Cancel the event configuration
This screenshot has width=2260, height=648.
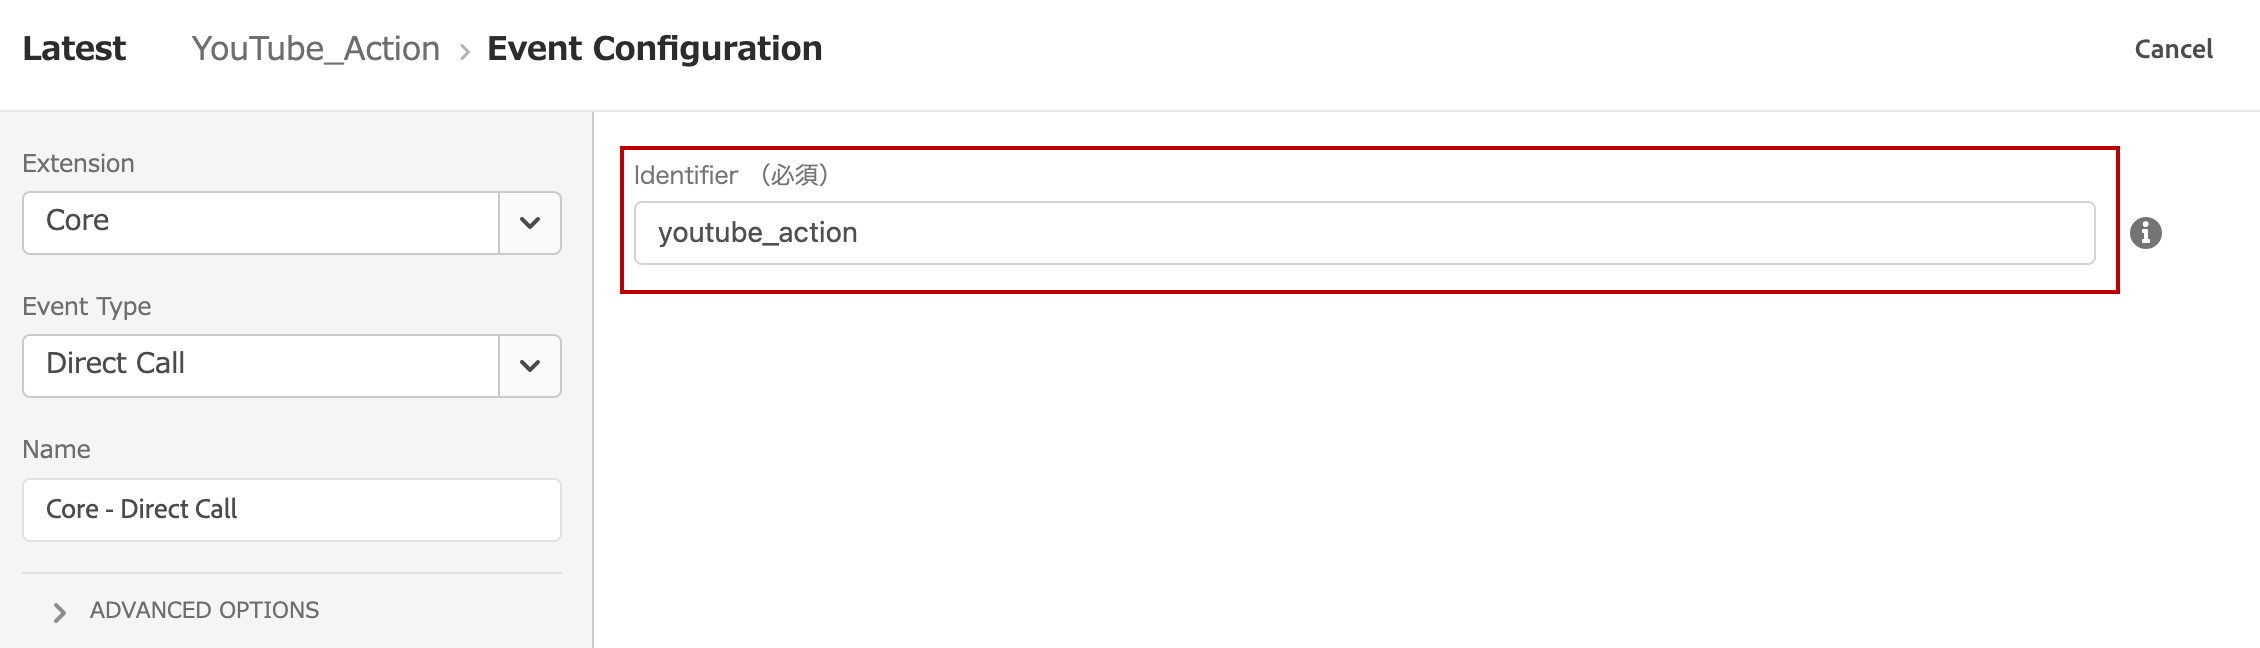(x=2173, y=49)
